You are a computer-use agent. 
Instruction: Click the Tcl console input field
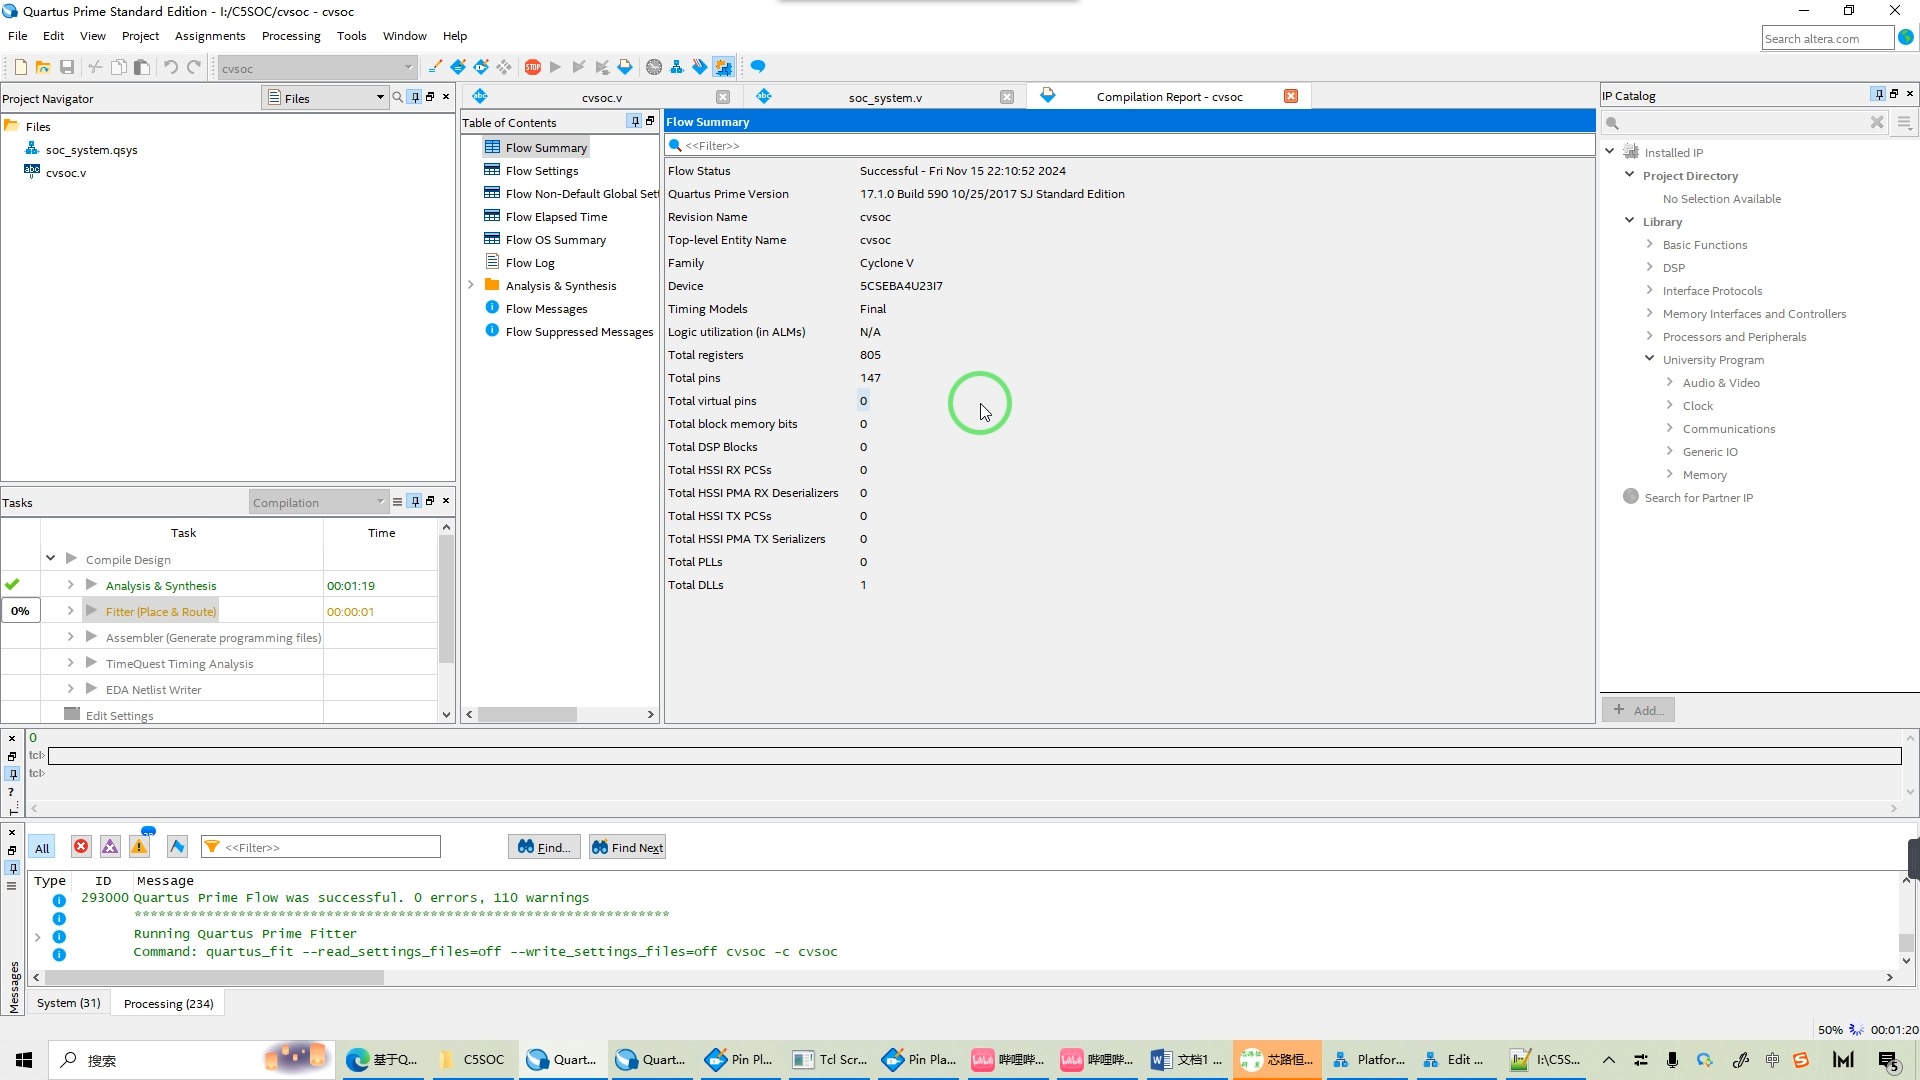[x=974, y=756]
